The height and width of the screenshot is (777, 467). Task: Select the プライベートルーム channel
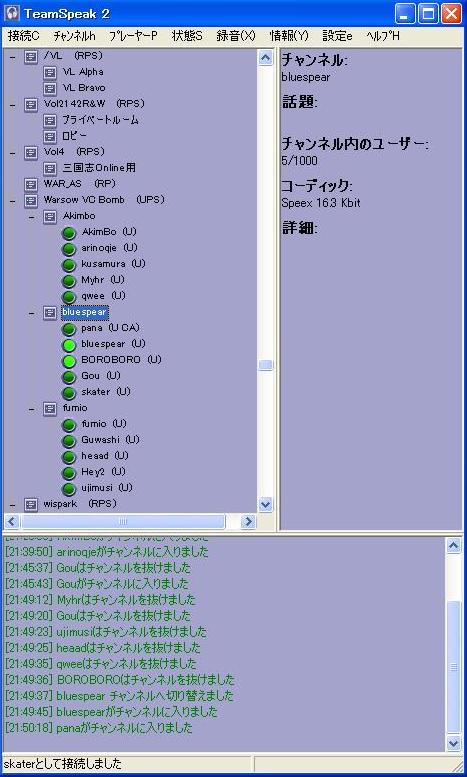100,120
